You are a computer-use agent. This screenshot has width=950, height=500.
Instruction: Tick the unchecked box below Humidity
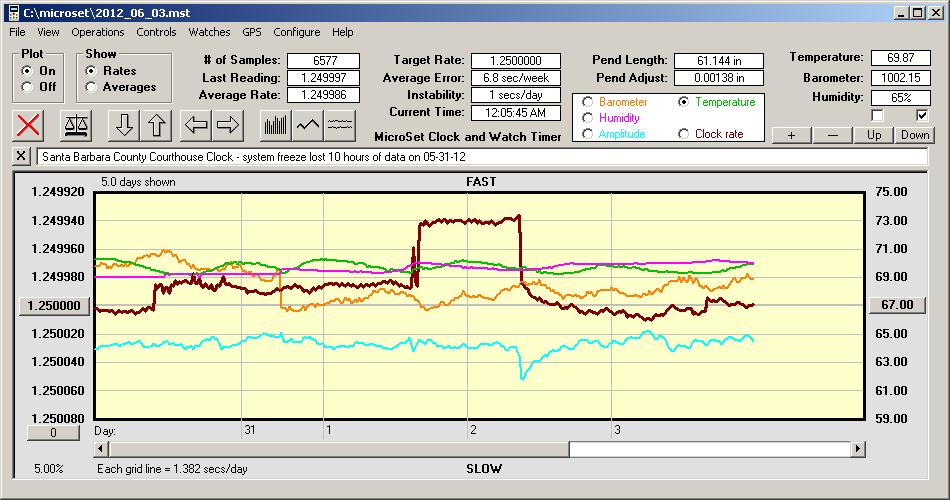pyautogui.click(x=878, y=115)
